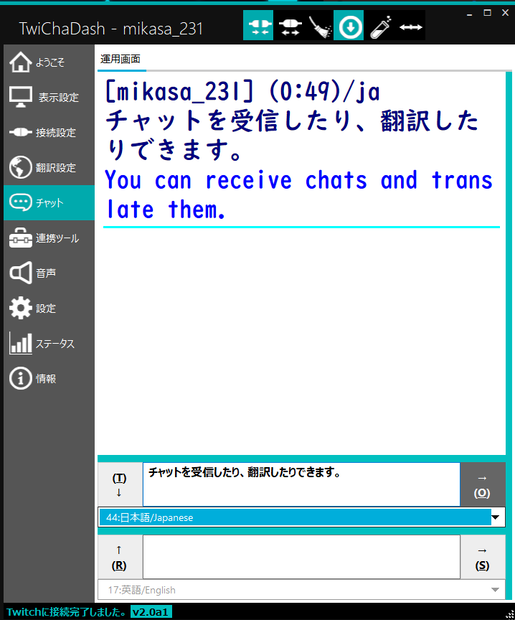The image size is (515, 620).
Task: Click the empty lower translation text box
Action: (x=301, y=557)
